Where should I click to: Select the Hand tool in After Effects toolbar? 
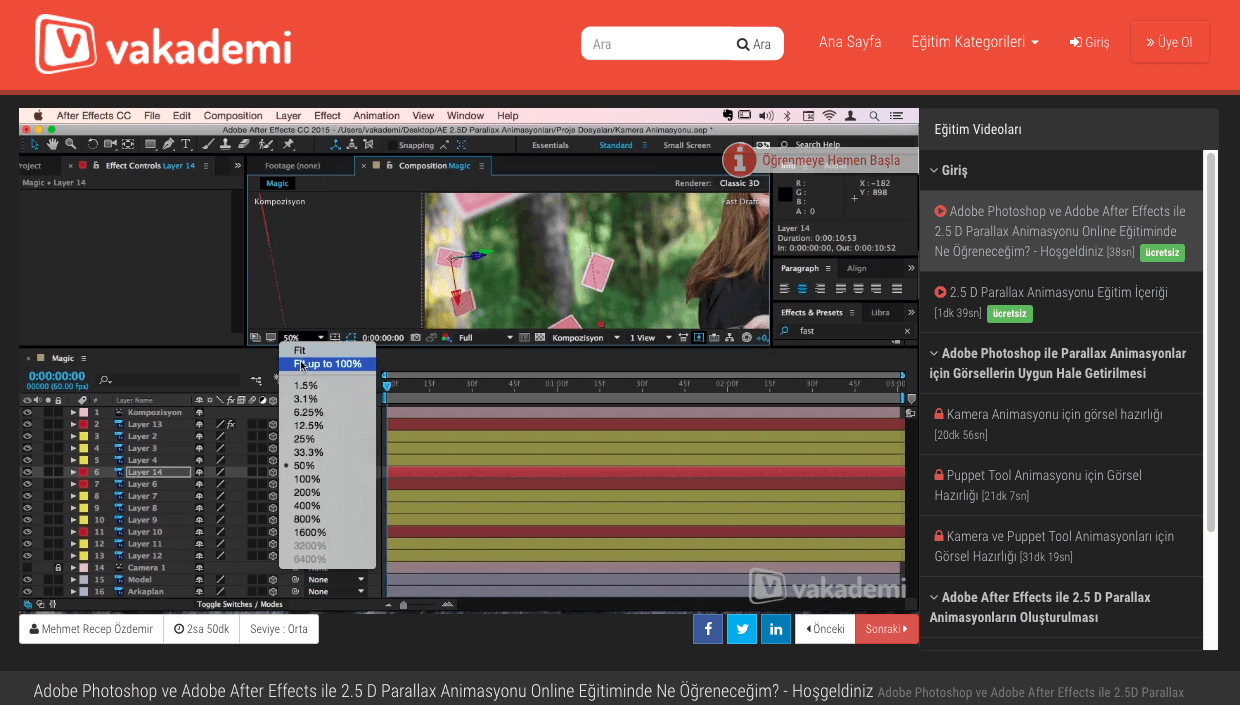coord(53,145)
